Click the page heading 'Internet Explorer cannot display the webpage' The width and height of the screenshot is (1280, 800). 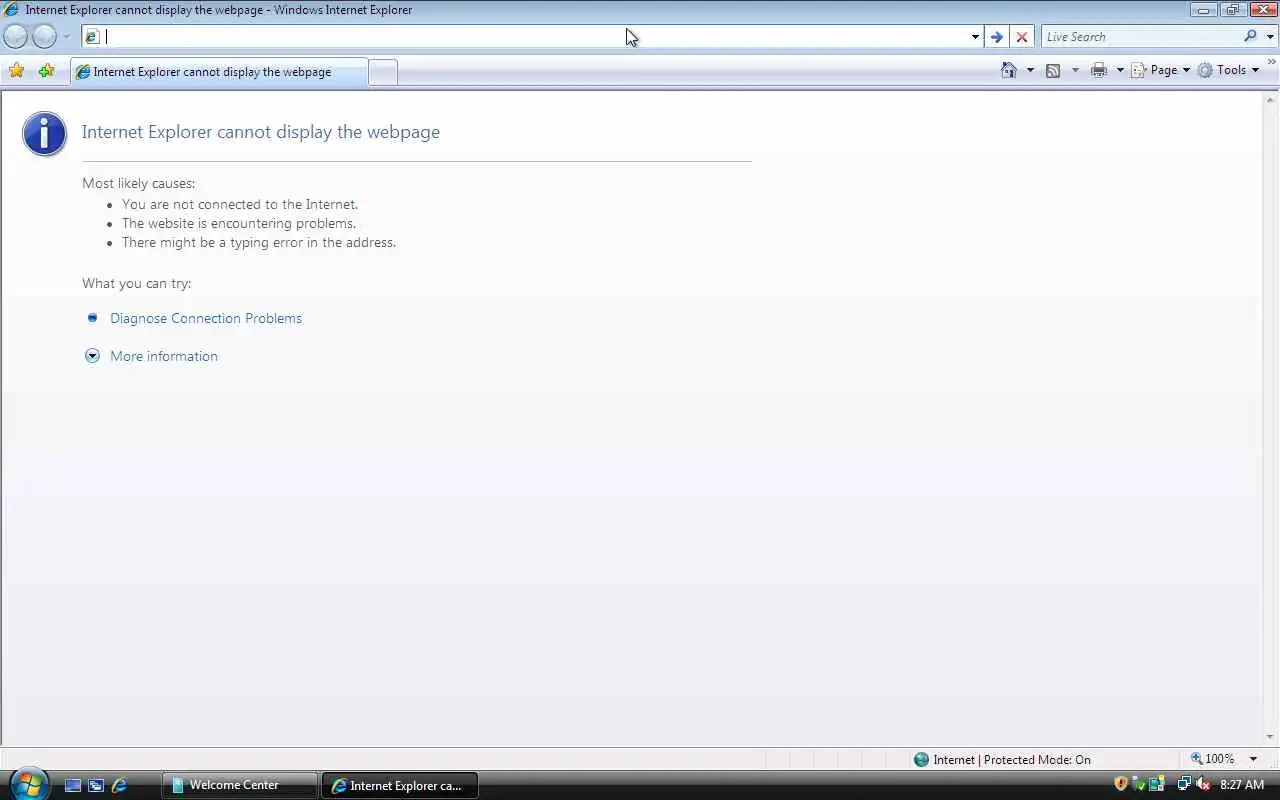pos(261,132)
